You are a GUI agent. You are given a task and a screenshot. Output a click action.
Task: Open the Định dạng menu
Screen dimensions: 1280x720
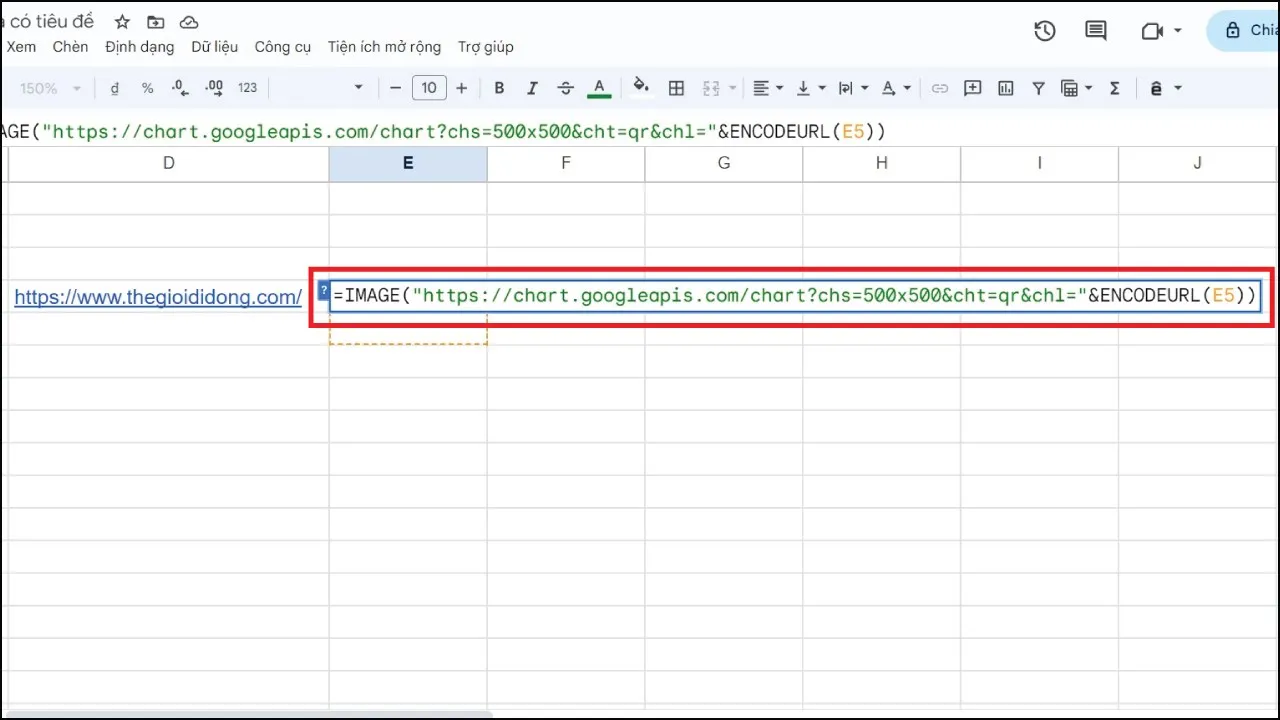[x=140, y=47]
